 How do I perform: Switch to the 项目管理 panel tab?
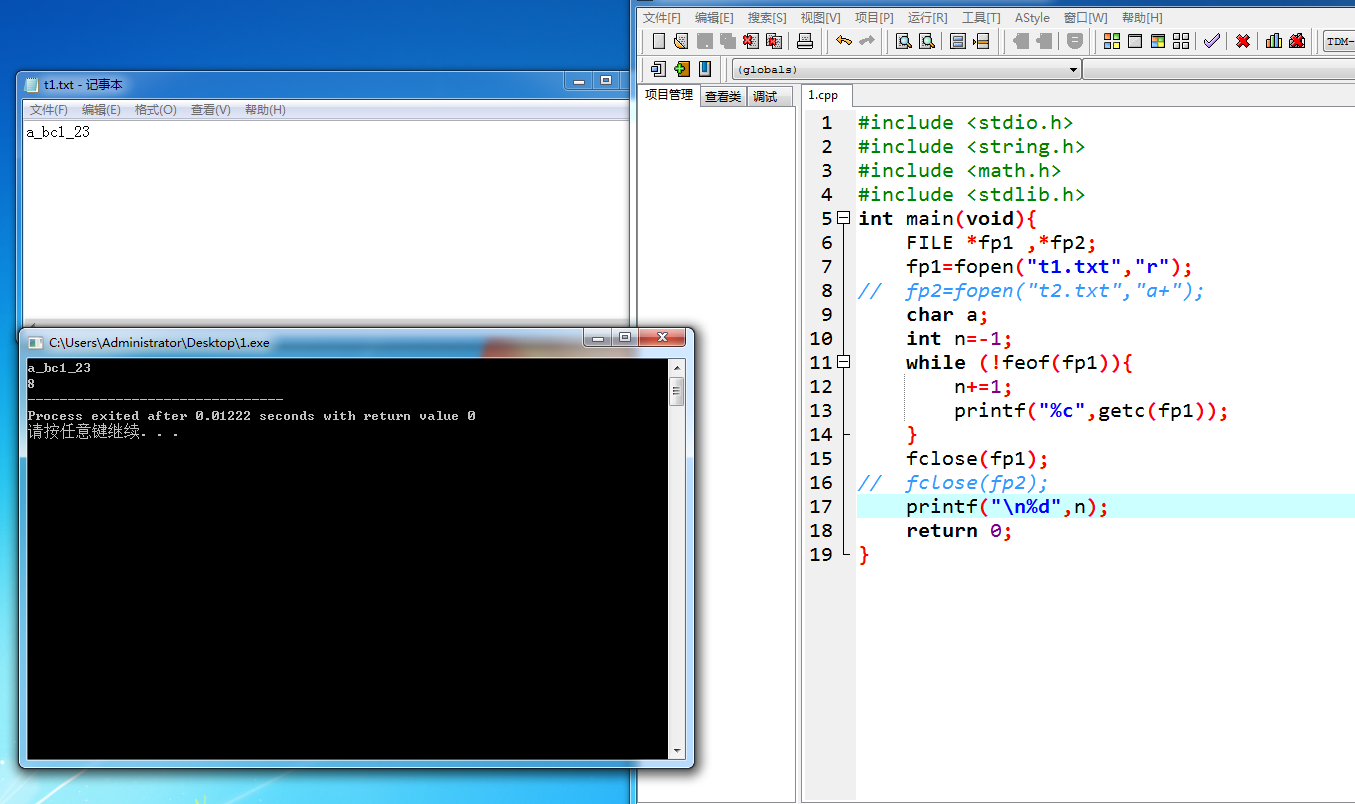click(669, 95)
